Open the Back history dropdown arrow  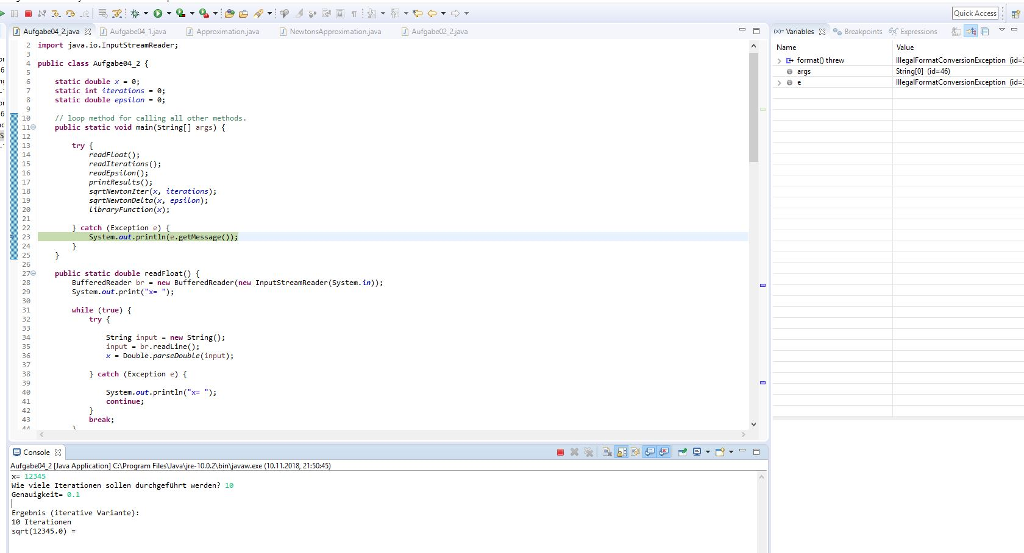(443, 13)
